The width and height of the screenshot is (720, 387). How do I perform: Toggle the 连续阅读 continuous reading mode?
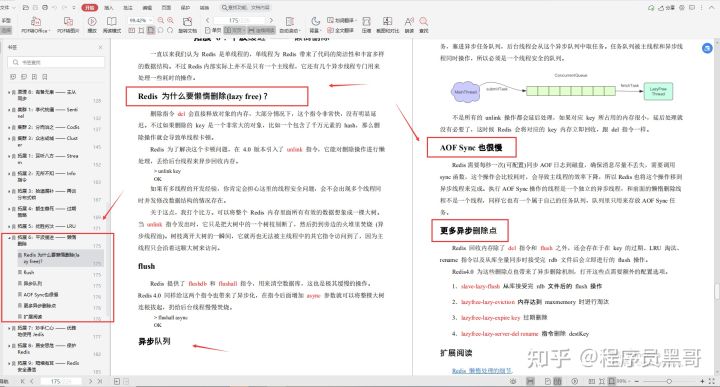[262, 30]
